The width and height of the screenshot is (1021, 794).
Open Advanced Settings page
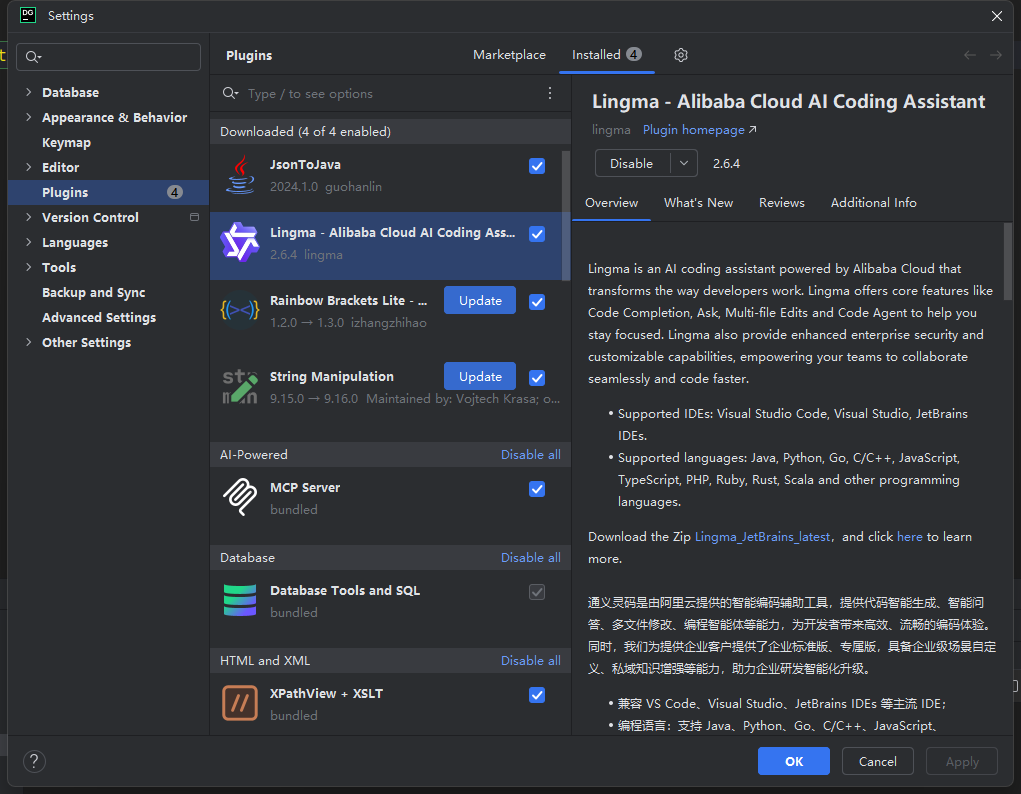tap(99, 317)
